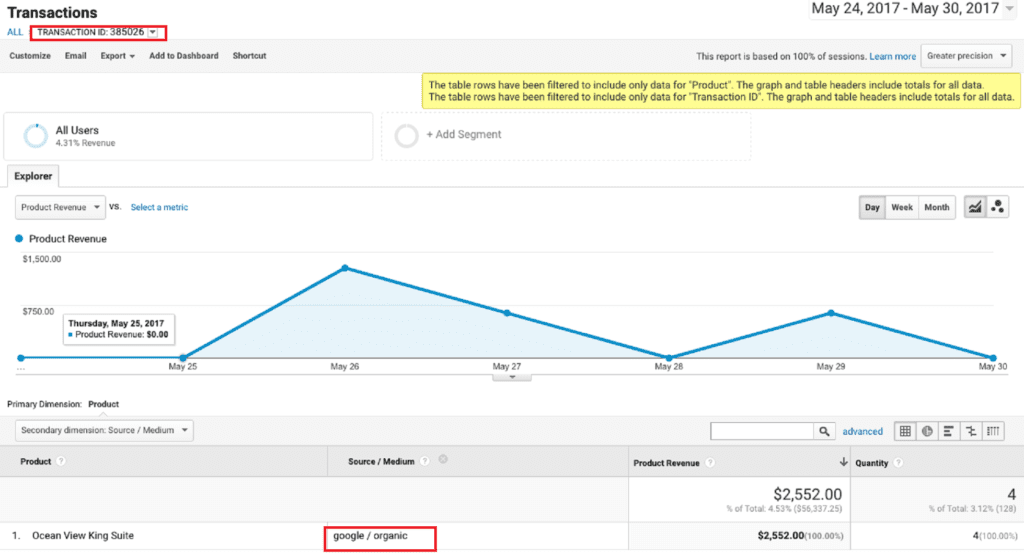Screen dimensions: 1024x553
Task: Click the May 28 data point
Action: pos(669,358)
